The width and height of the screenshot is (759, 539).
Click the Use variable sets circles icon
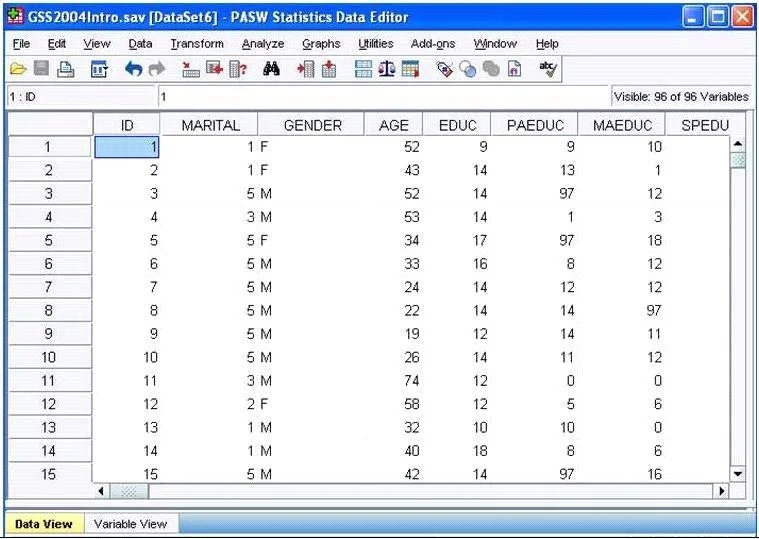[x=468, y=69]
